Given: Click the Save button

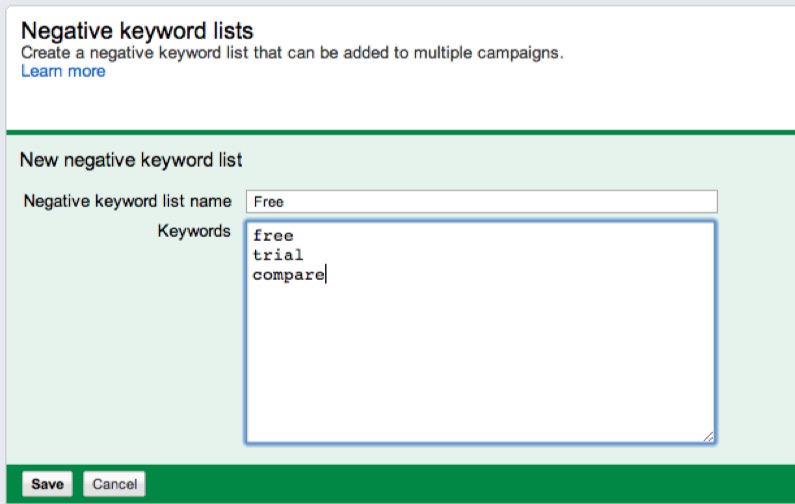Looking at the screenshot, I should coord(47,484).
